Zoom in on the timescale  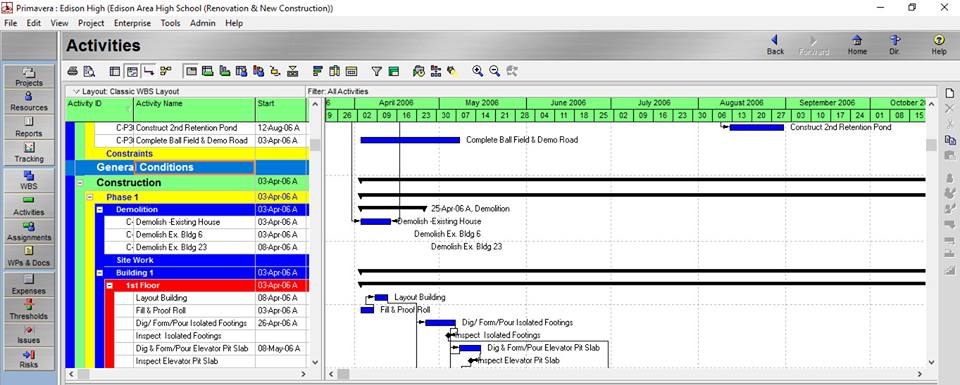coord(478,71)
